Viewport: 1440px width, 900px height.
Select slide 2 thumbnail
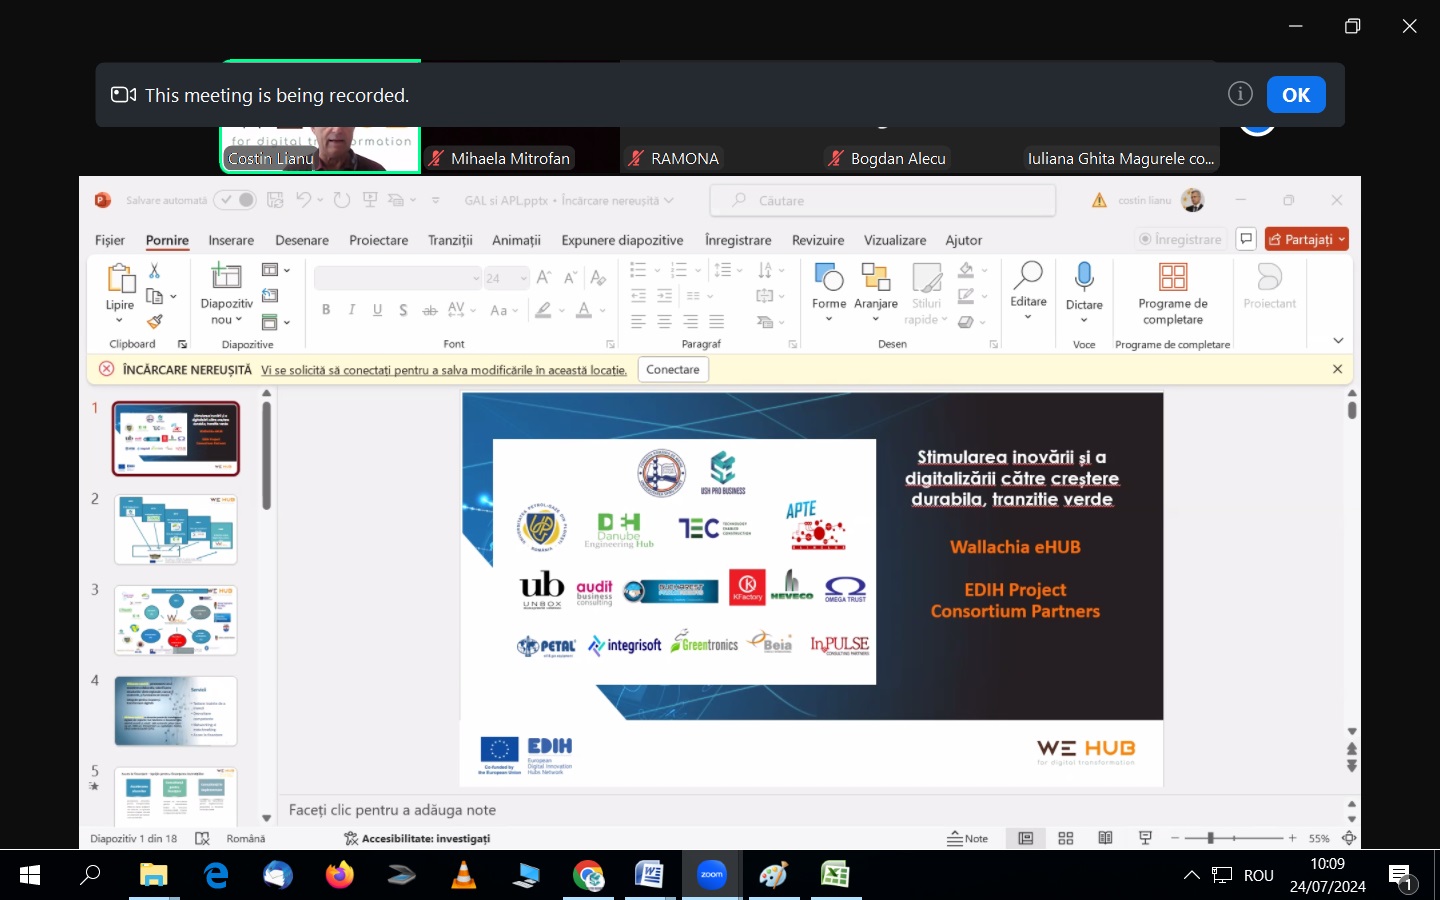(176, 529)
